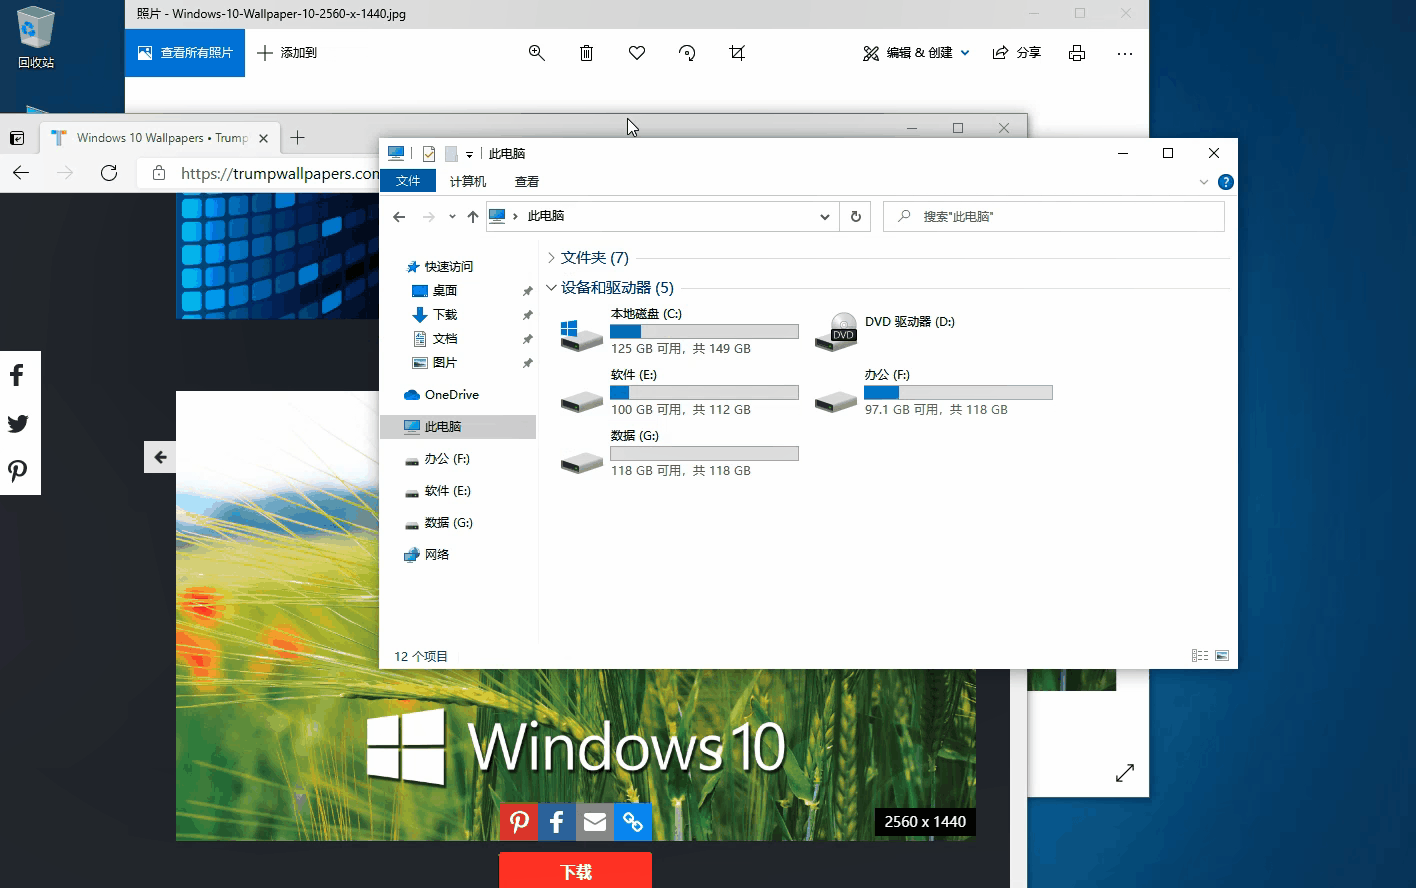Open the three-dot more menu in Photos

[1125, 53]
